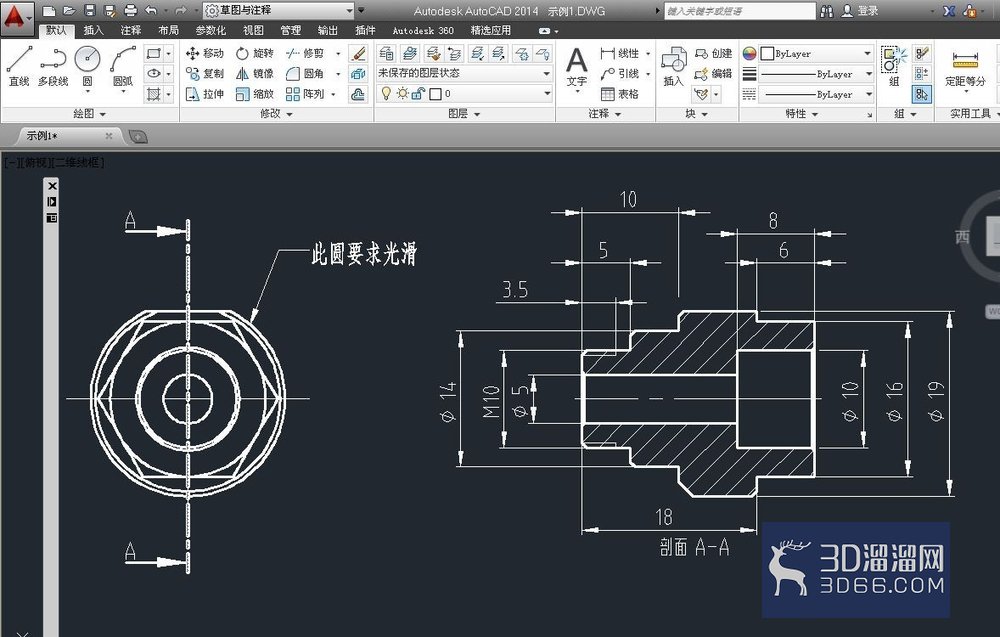This screenshot has height=637, width=1000.
Task: Click the 组 (Group) tool icon
Action: click(x=894, y=66)
